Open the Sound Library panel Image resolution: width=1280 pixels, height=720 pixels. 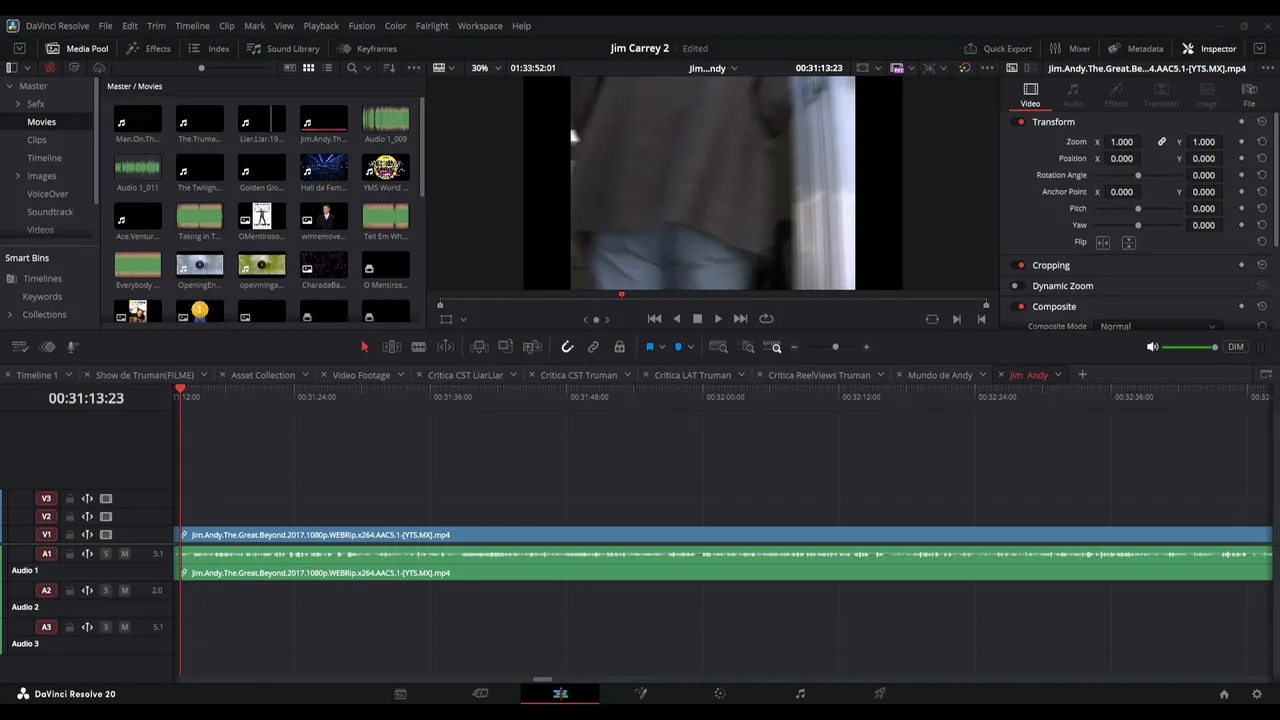(x=283, y=48)
